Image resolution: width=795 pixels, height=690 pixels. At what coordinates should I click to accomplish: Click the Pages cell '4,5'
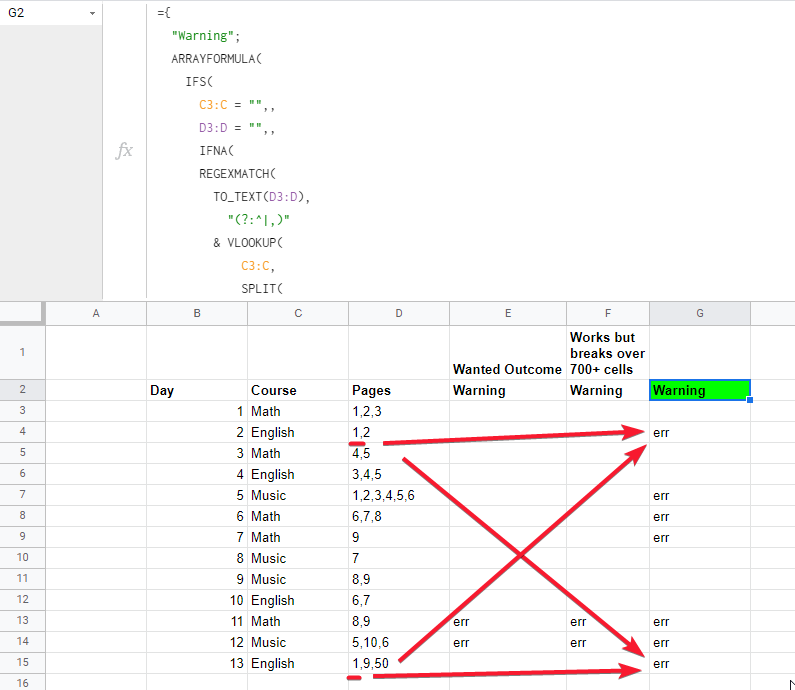[x=399, y=453]
